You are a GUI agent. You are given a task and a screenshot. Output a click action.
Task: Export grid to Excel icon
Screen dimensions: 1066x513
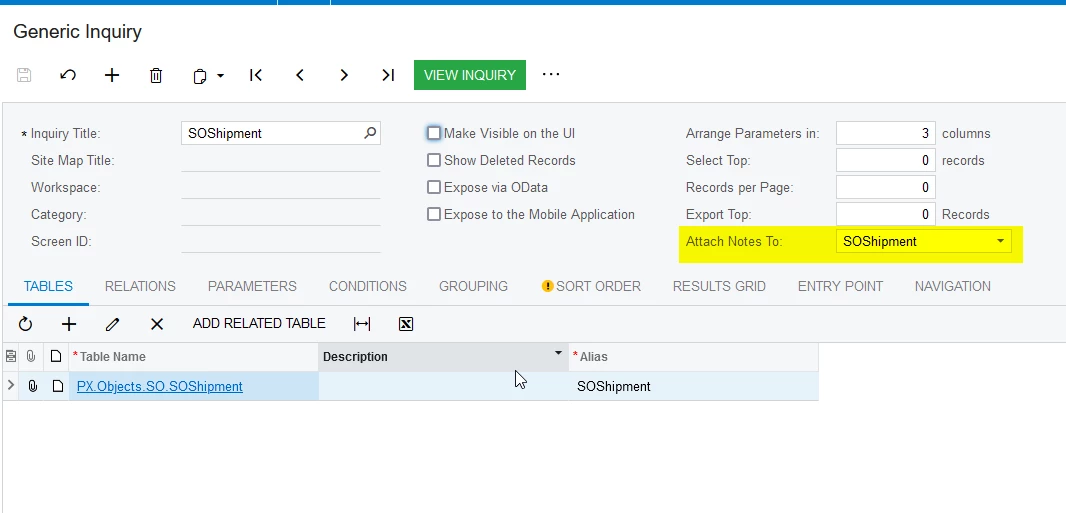pos(406,324)
